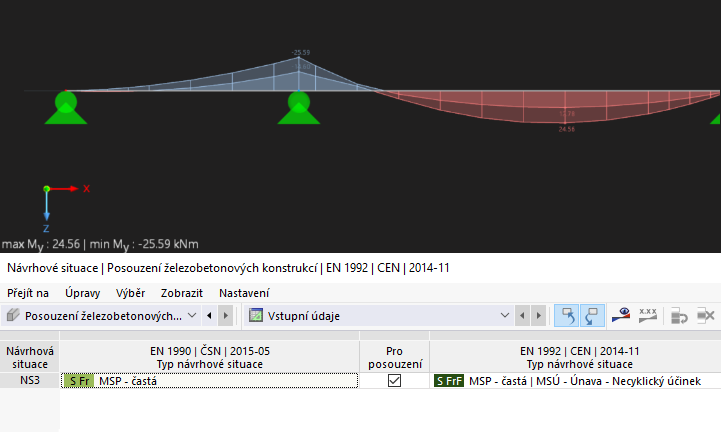Click the greyed replace rows icon
This screenshot has width=721, height=432.
679,316
